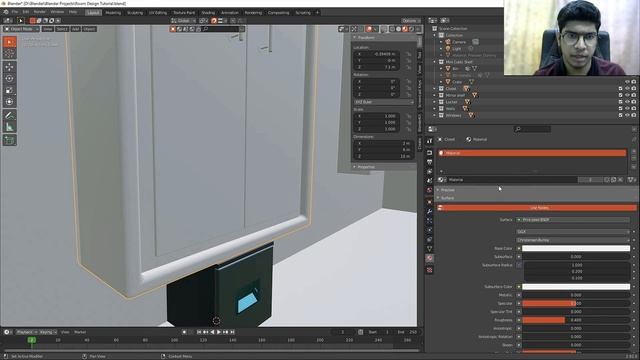This screenshot has height=360, width=640.
Task: Select the Add Cube tool
Action: coord(9,140)
